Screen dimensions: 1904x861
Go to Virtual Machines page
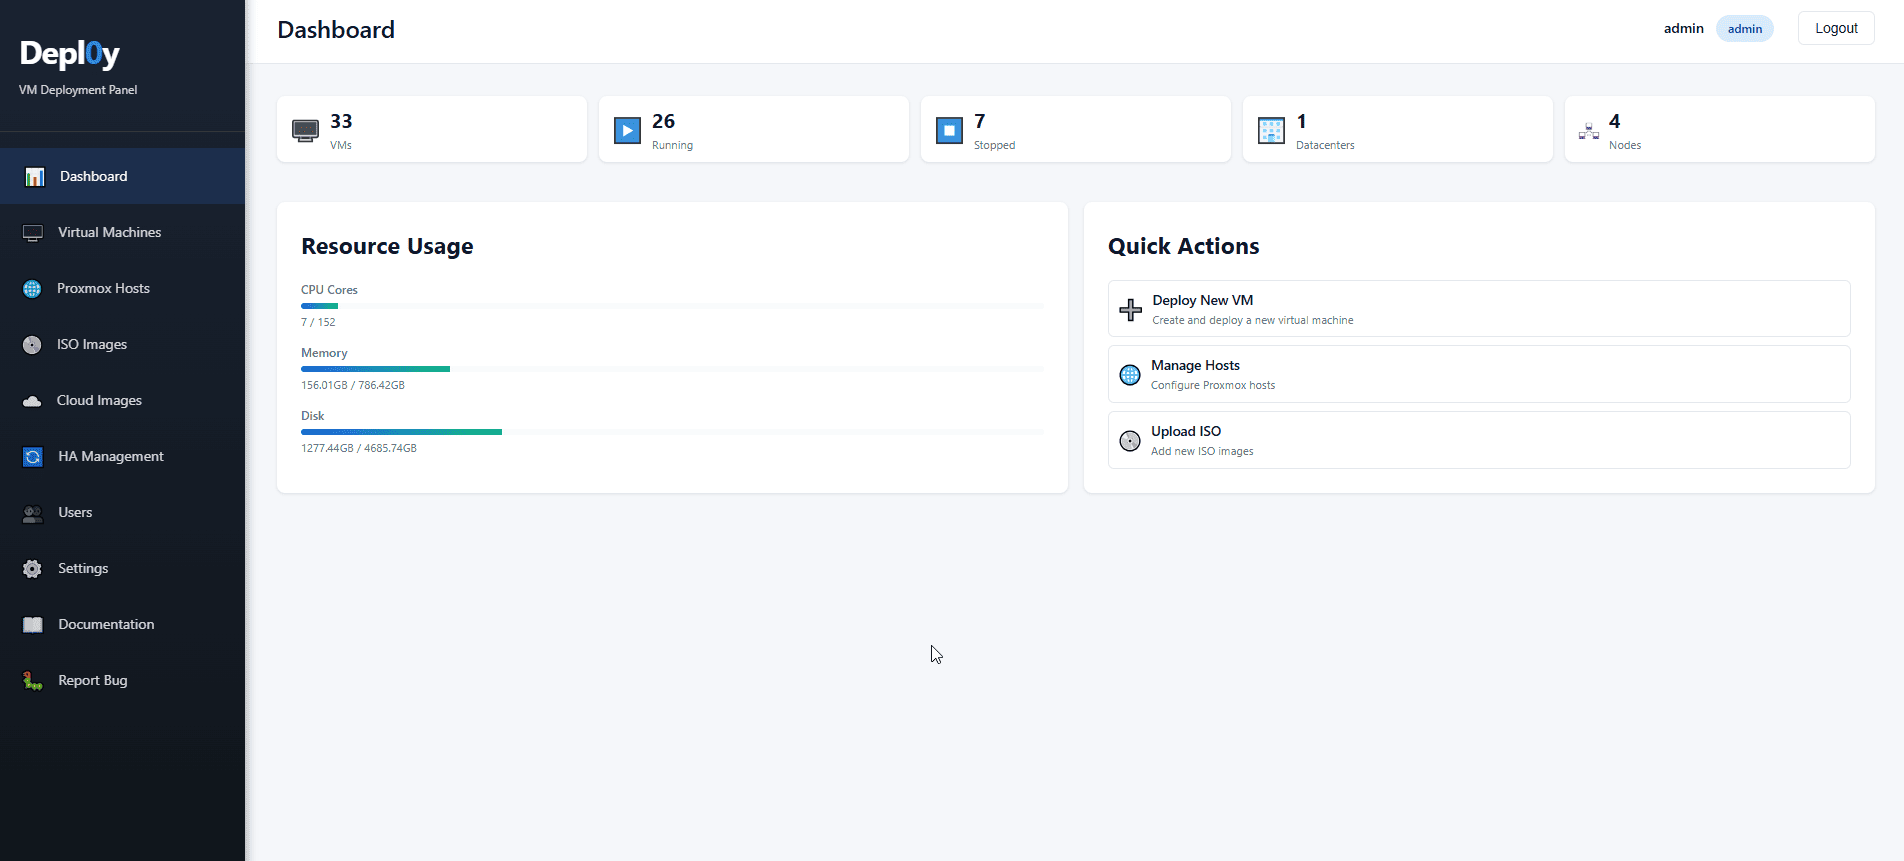click(x=122, y=232)
